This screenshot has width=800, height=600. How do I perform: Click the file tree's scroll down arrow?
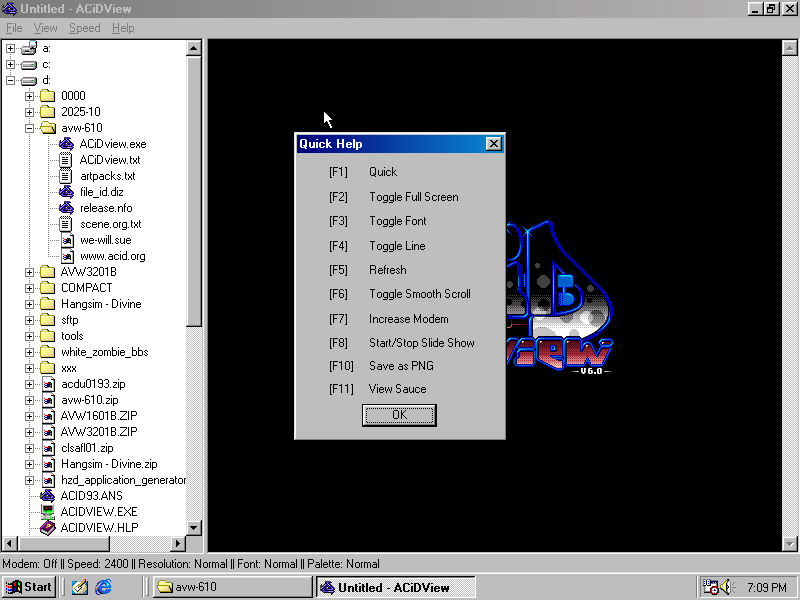(x=195, y=529)
